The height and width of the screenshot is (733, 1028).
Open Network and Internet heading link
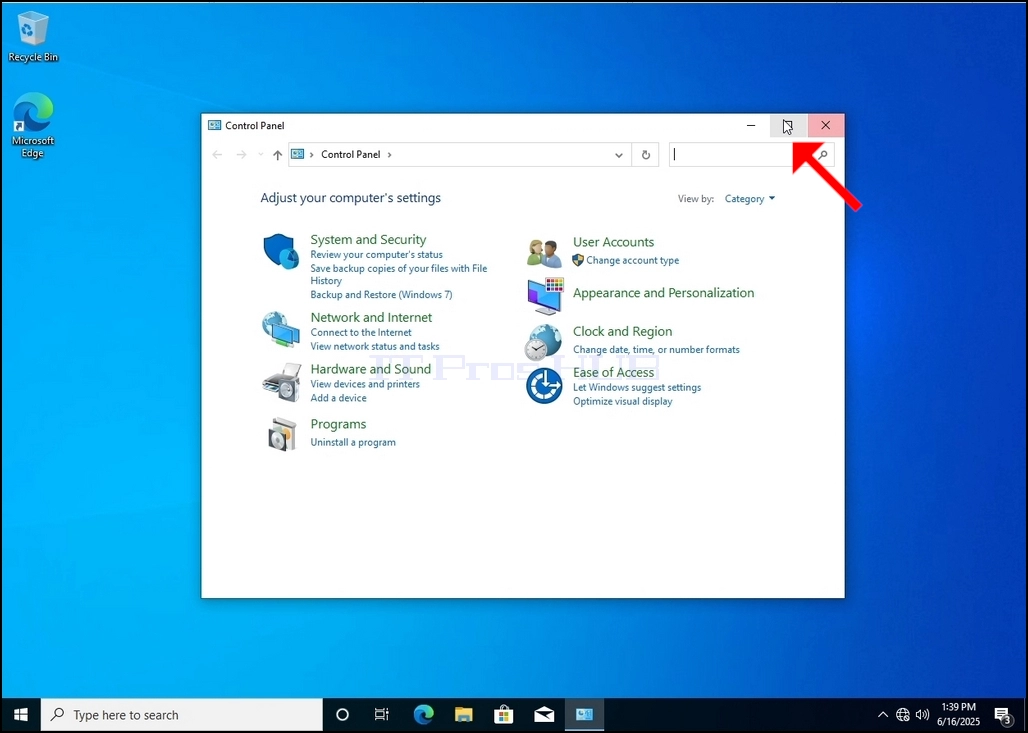pos(371,317)
